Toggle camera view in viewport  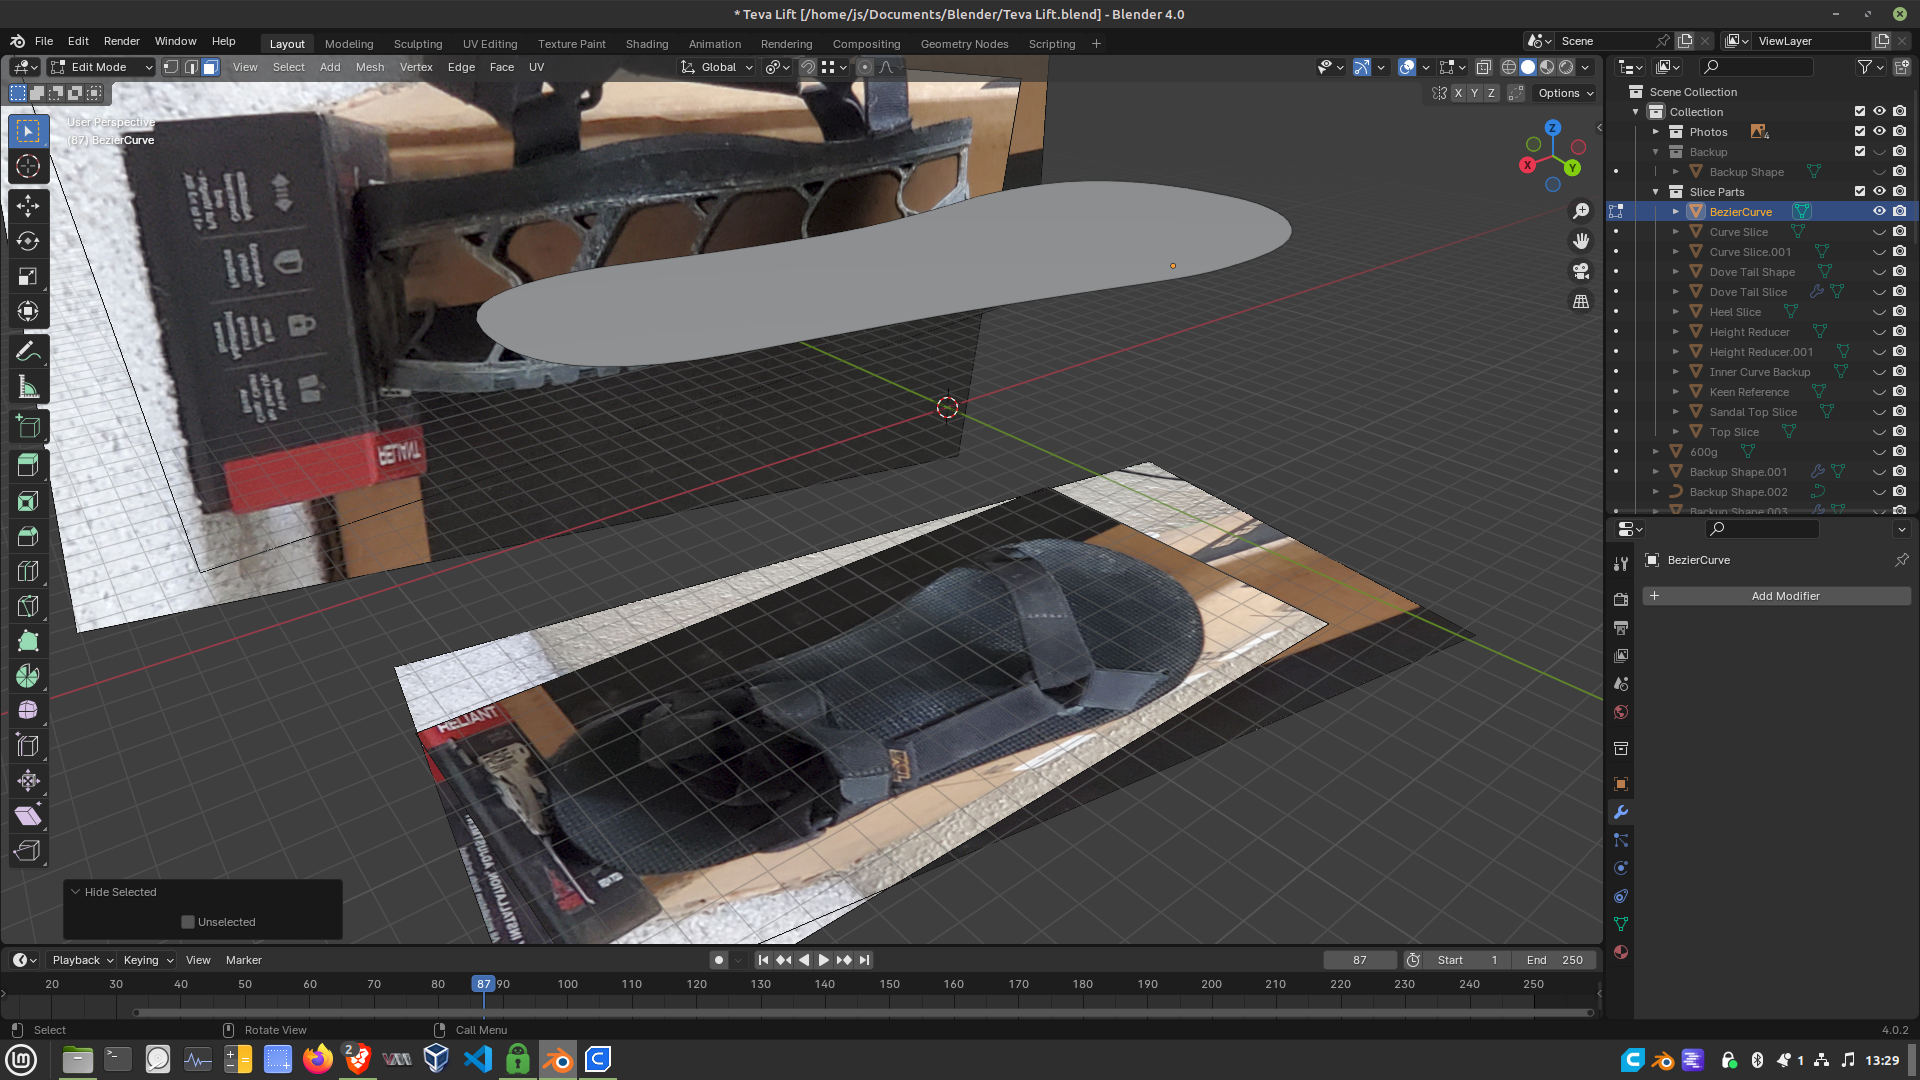1581,271
